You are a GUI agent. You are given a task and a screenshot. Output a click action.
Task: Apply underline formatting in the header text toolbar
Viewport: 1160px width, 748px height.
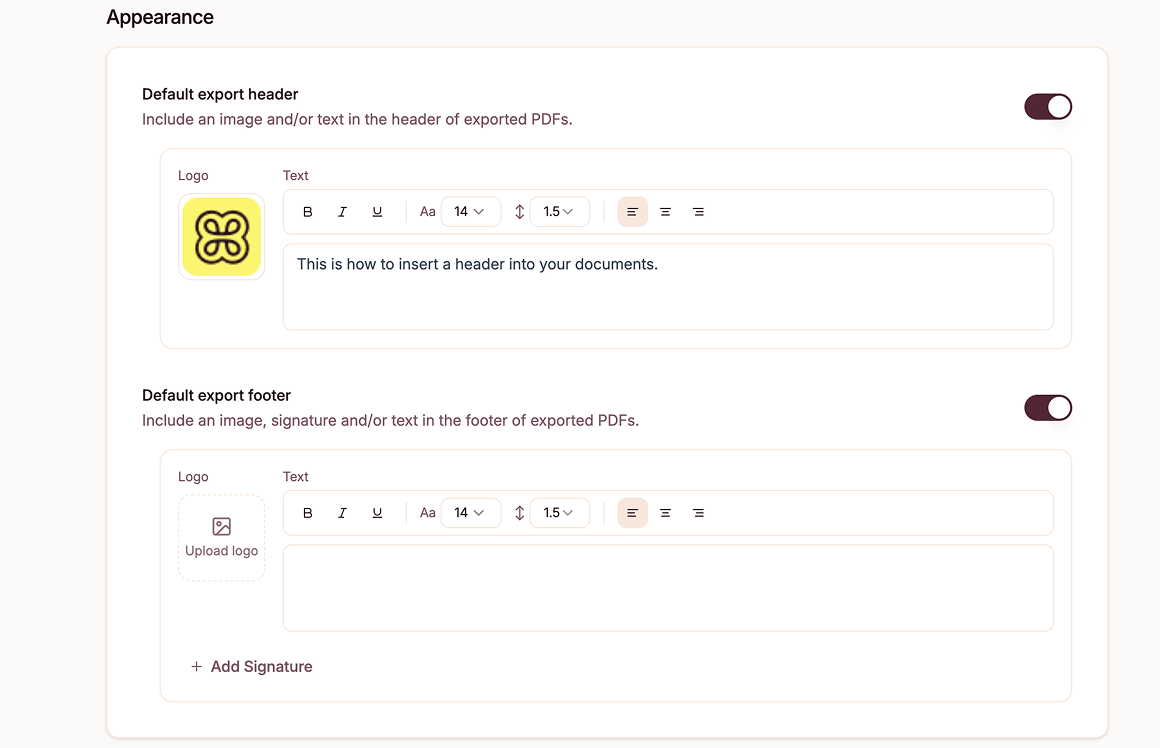coord(377,211)
